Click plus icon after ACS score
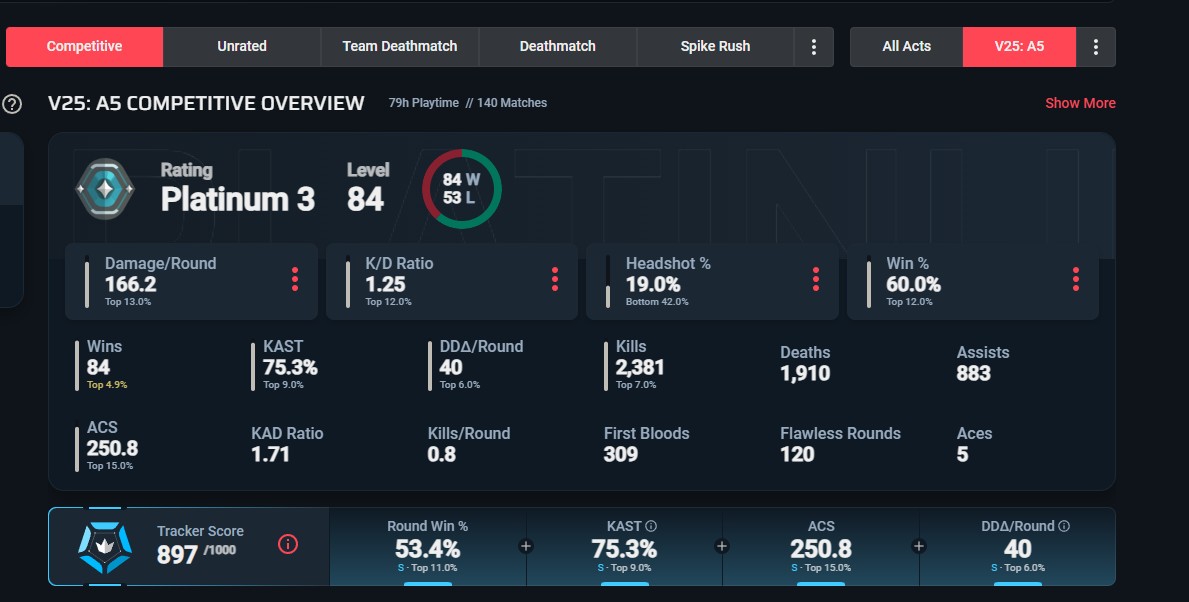This screenshot has height=602, width=1189. click(x=919, y=546)
